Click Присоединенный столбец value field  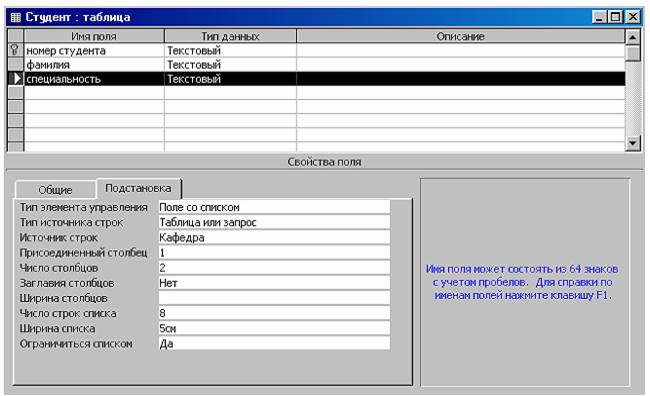[274, 253]
